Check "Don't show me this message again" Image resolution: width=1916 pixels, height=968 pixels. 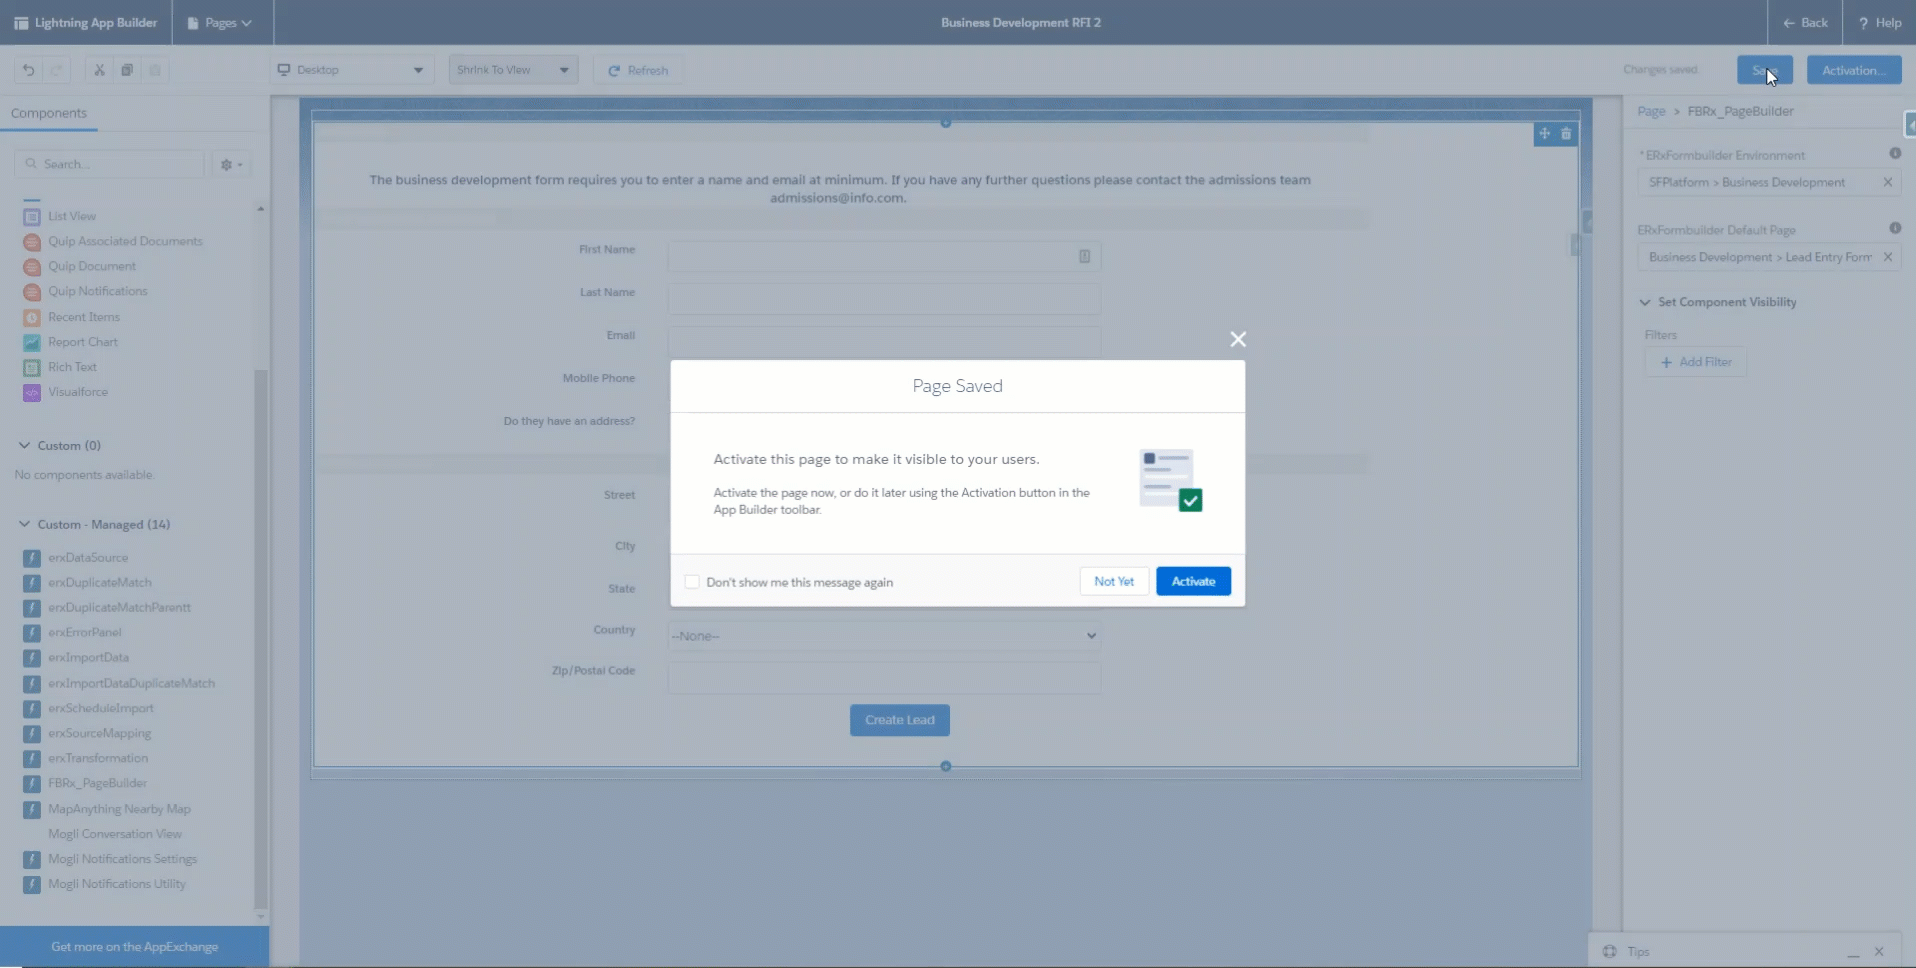[x=692, y=582]
